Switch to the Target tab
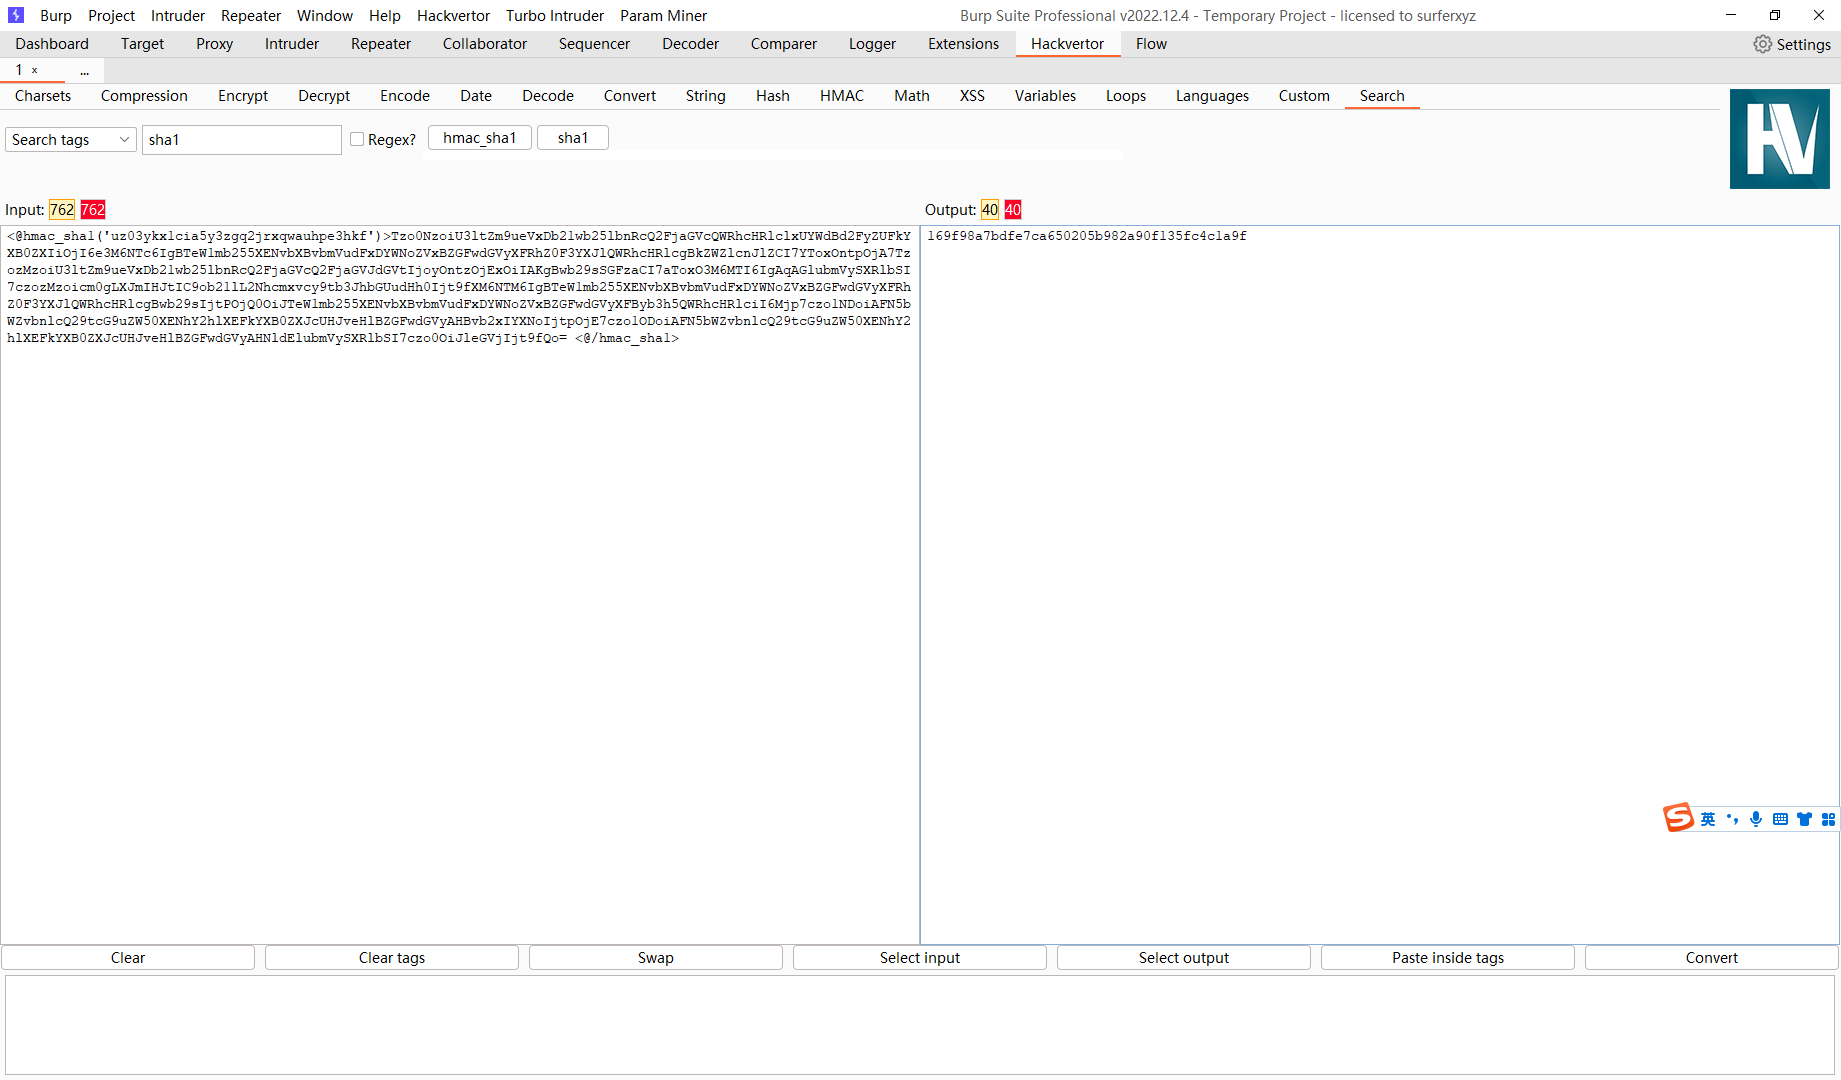Viewport: 1841px width, 1080px height. (x=142, y=44)
